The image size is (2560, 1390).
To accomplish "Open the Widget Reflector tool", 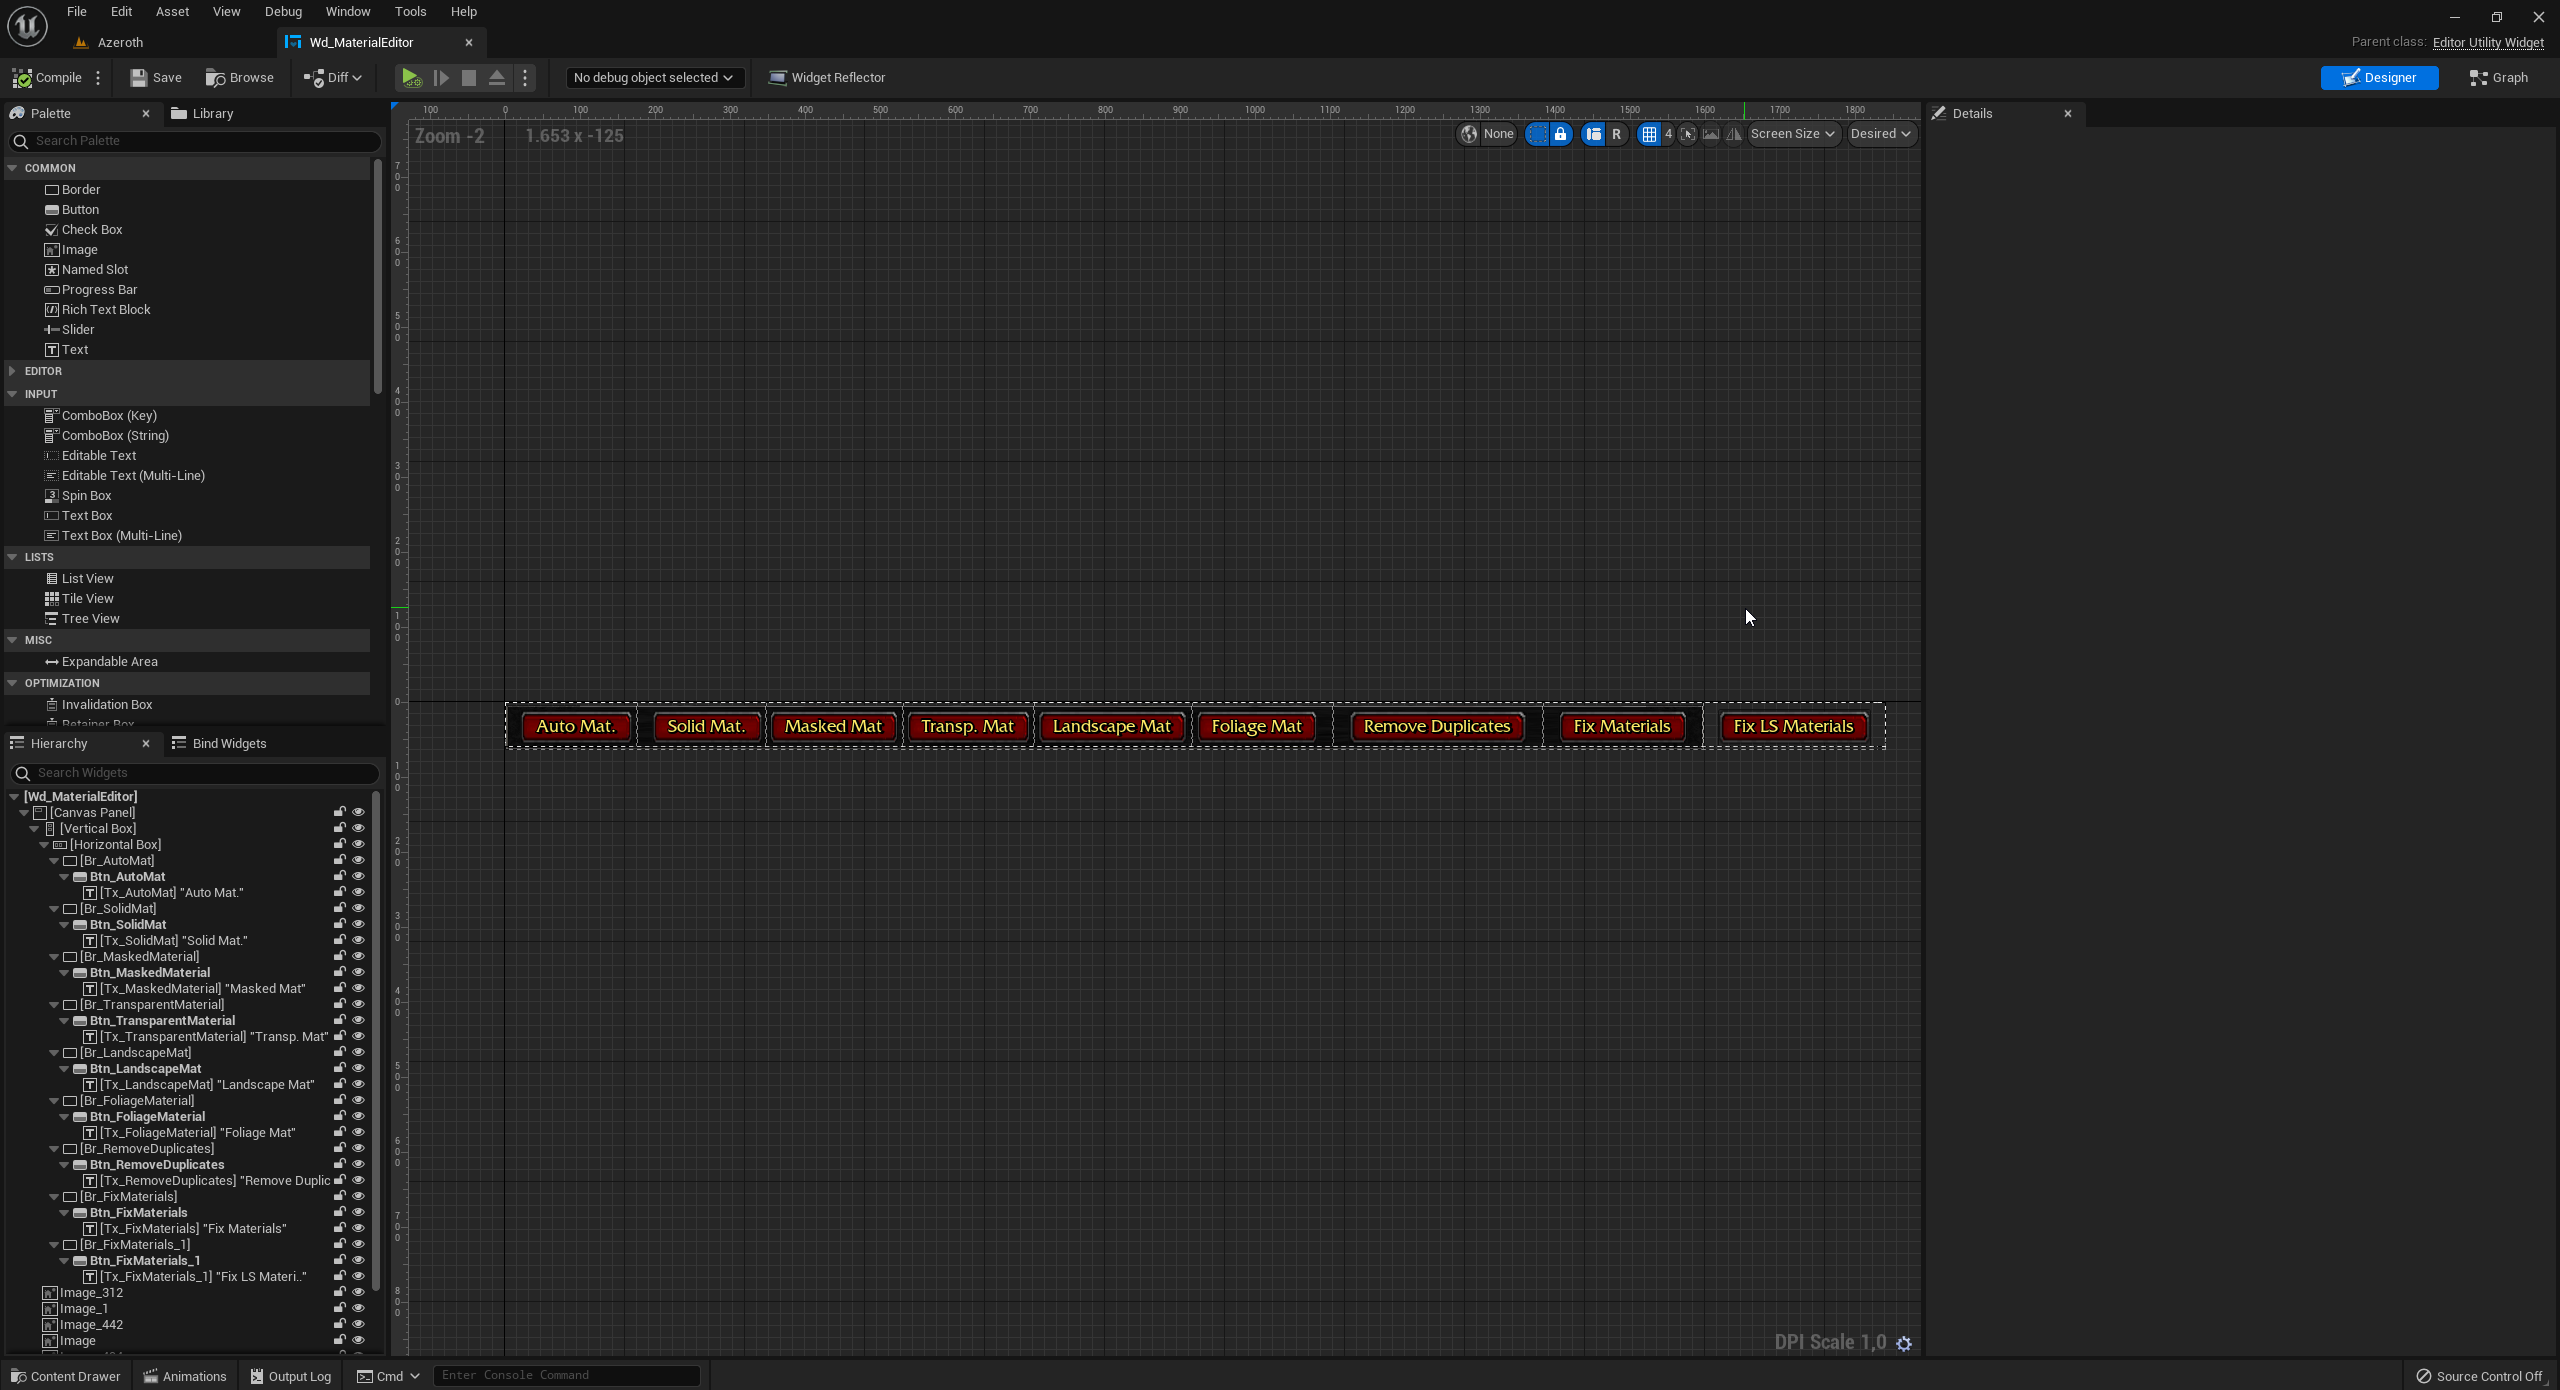I will coord(826,78).
